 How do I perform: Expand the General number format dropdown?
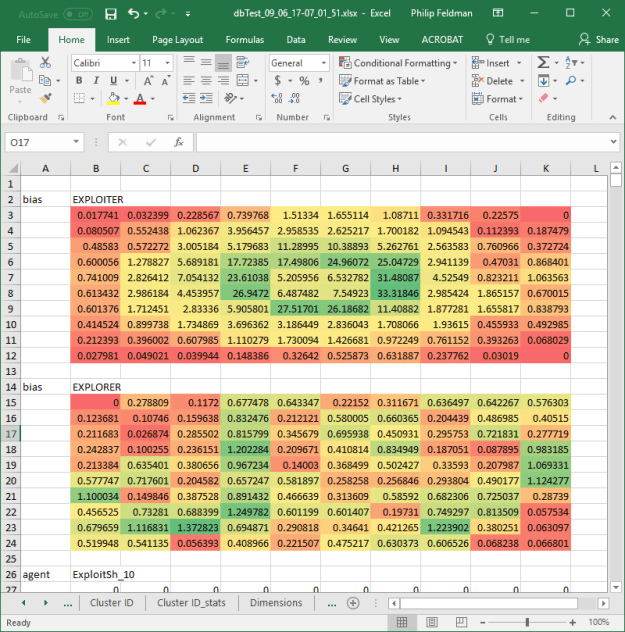click(300, 62)
